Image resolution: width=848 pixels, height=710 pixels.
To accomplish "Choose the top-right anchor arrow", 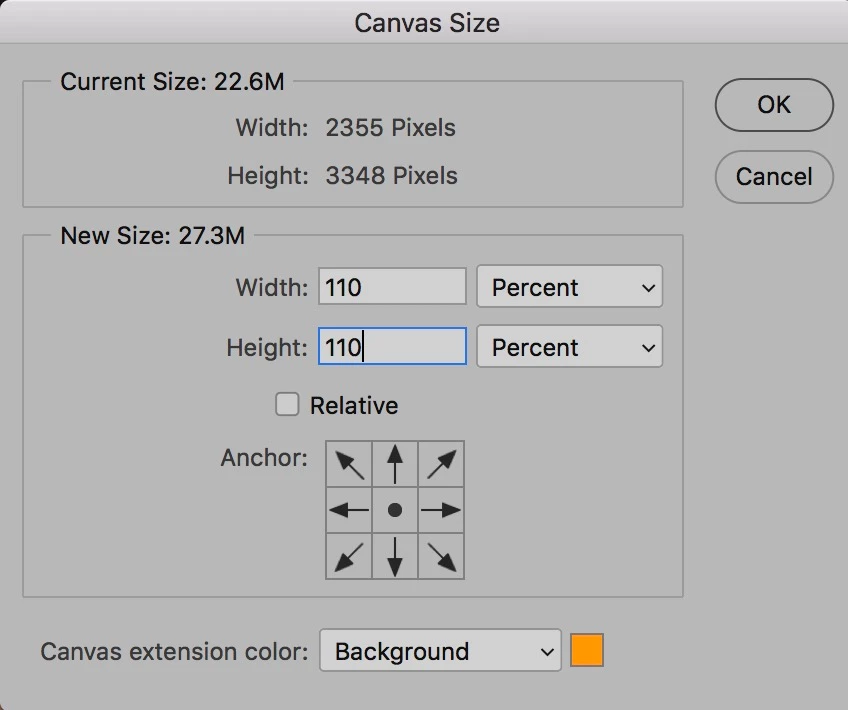I will point(441,464).
